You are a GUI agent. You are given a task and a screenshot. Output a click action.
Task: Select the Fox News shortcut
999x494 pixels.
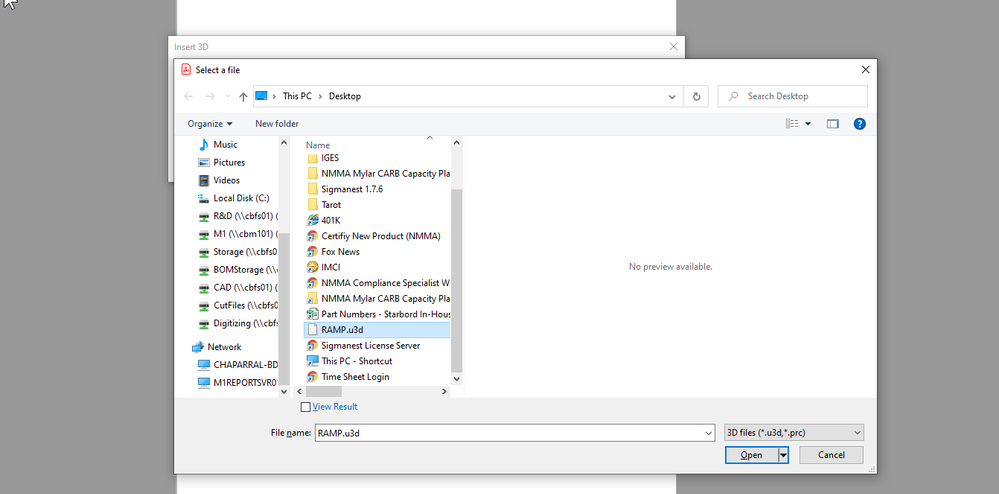click(341, 252)
